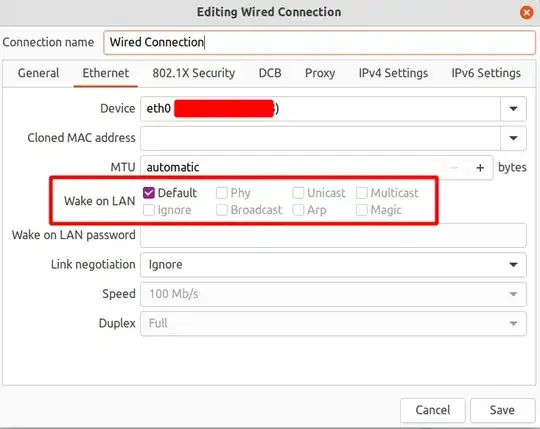Decrease MTU with the minus button

(x=455, y=168)
